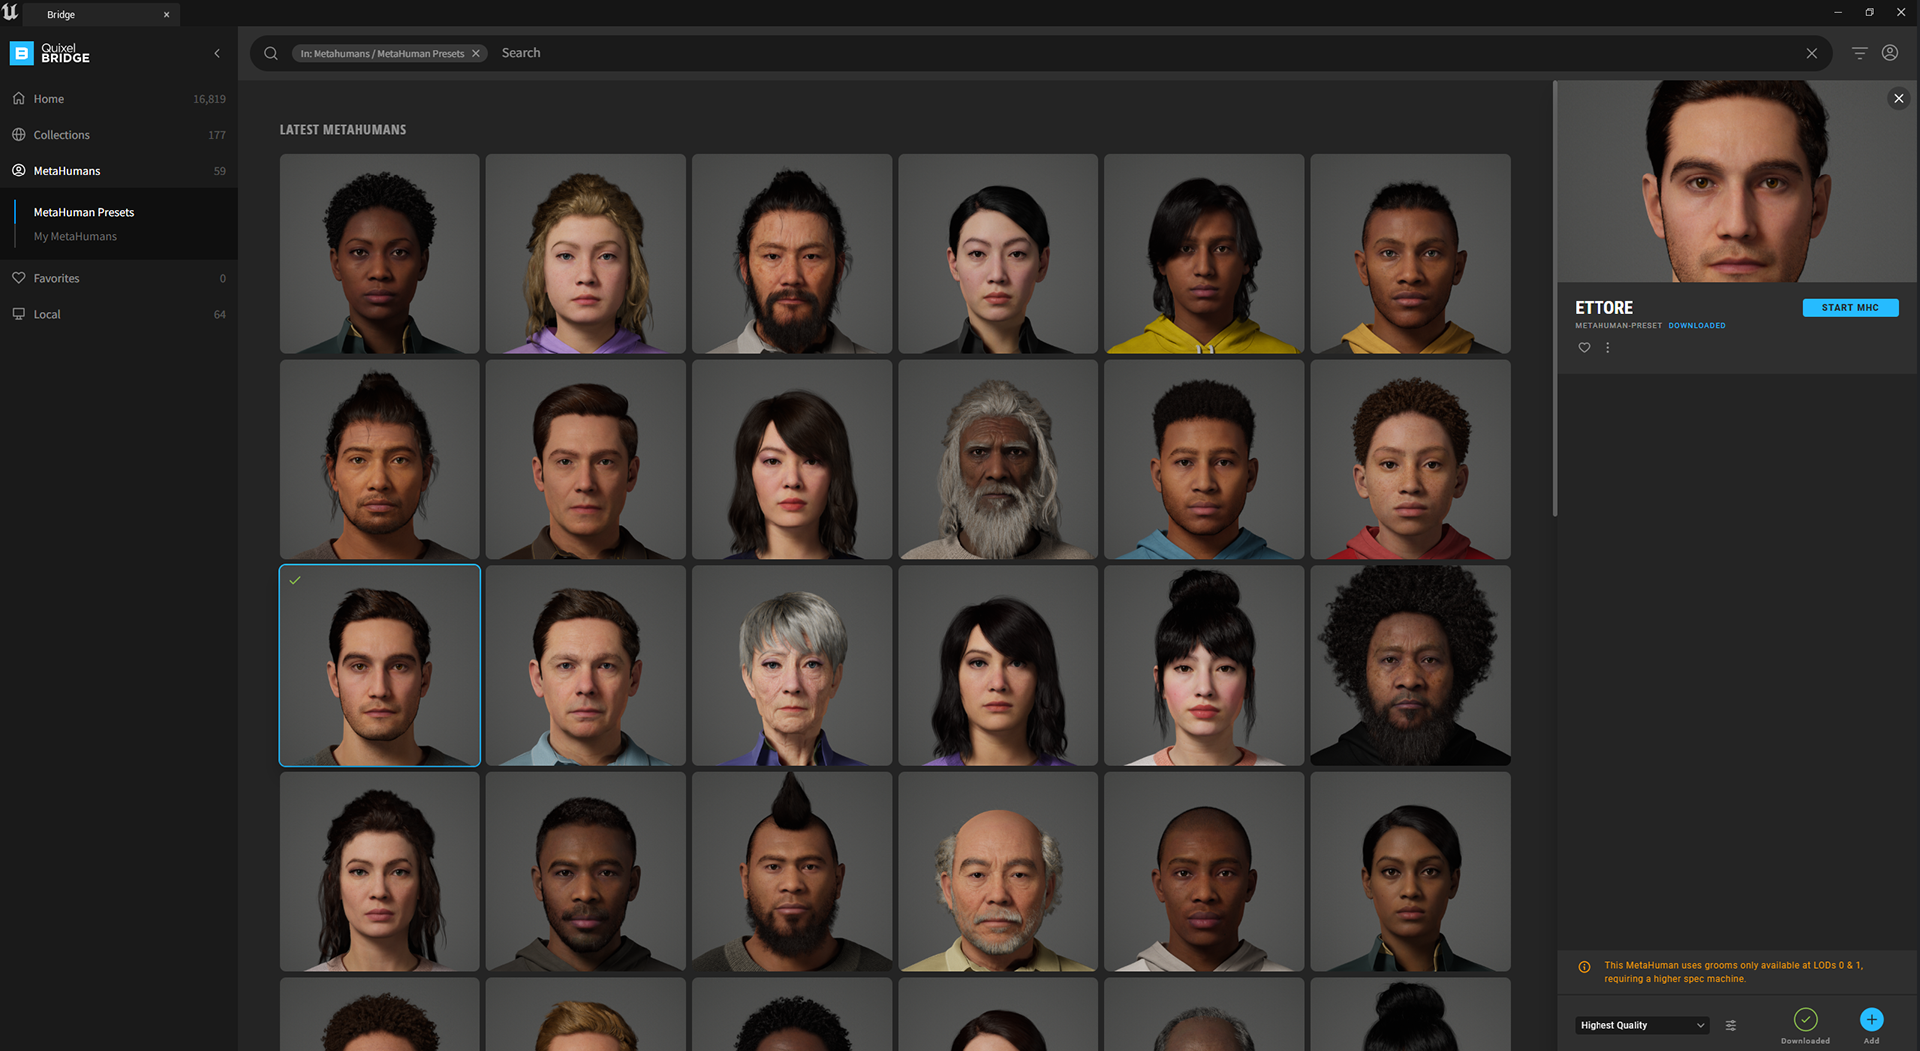Click the LATEST METAHUMANS heading
Viewport: 1920px width, 1051px height.
(343, 130)
